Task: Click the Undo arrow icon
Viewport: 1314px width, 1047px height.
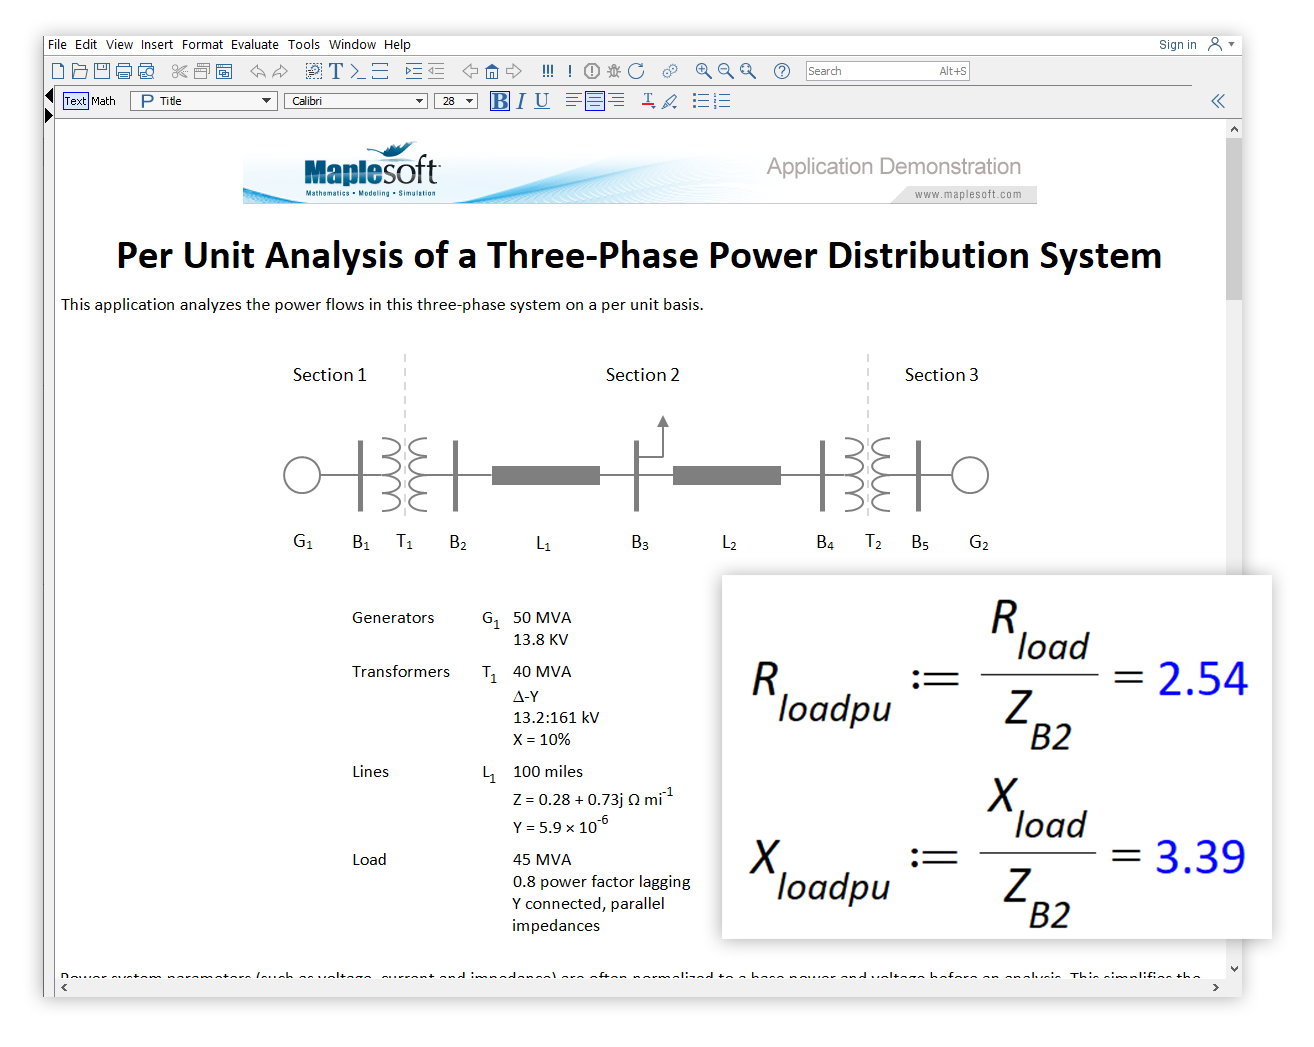Action: (x=258, y=71)
